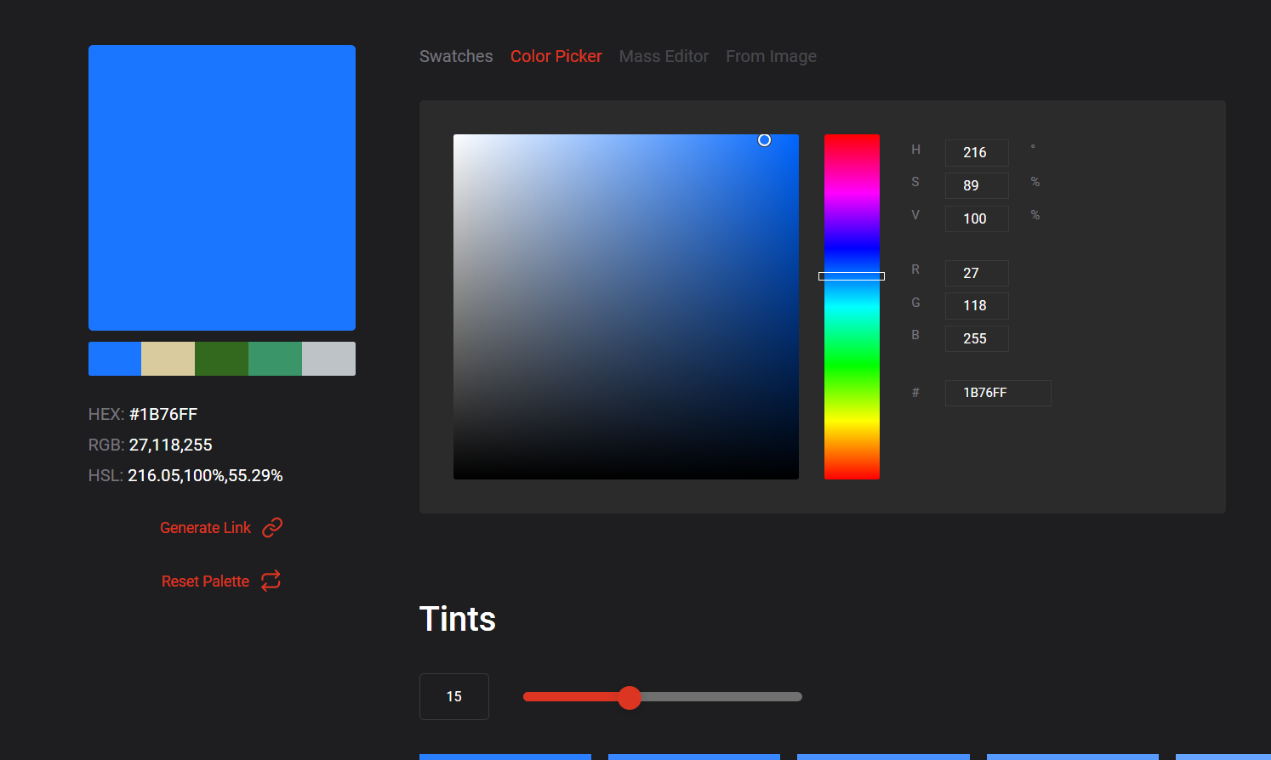Click the large blue color preview

click(221, 187)
